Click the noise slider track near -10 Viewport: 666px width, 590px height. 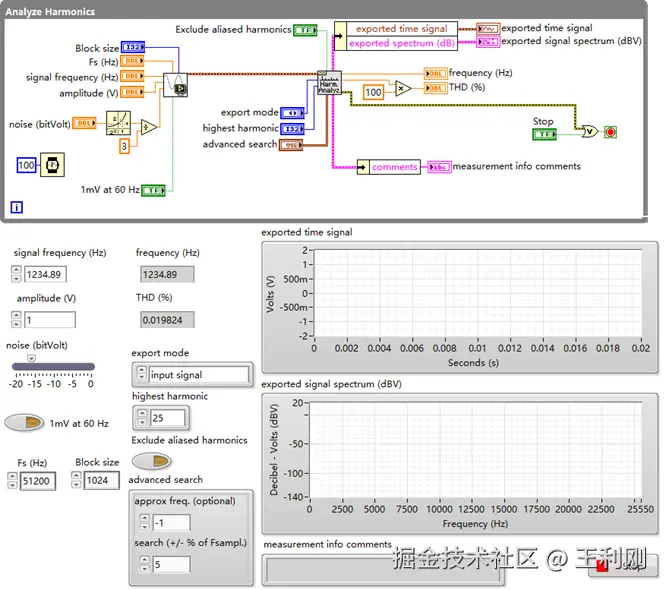(54, 367)
